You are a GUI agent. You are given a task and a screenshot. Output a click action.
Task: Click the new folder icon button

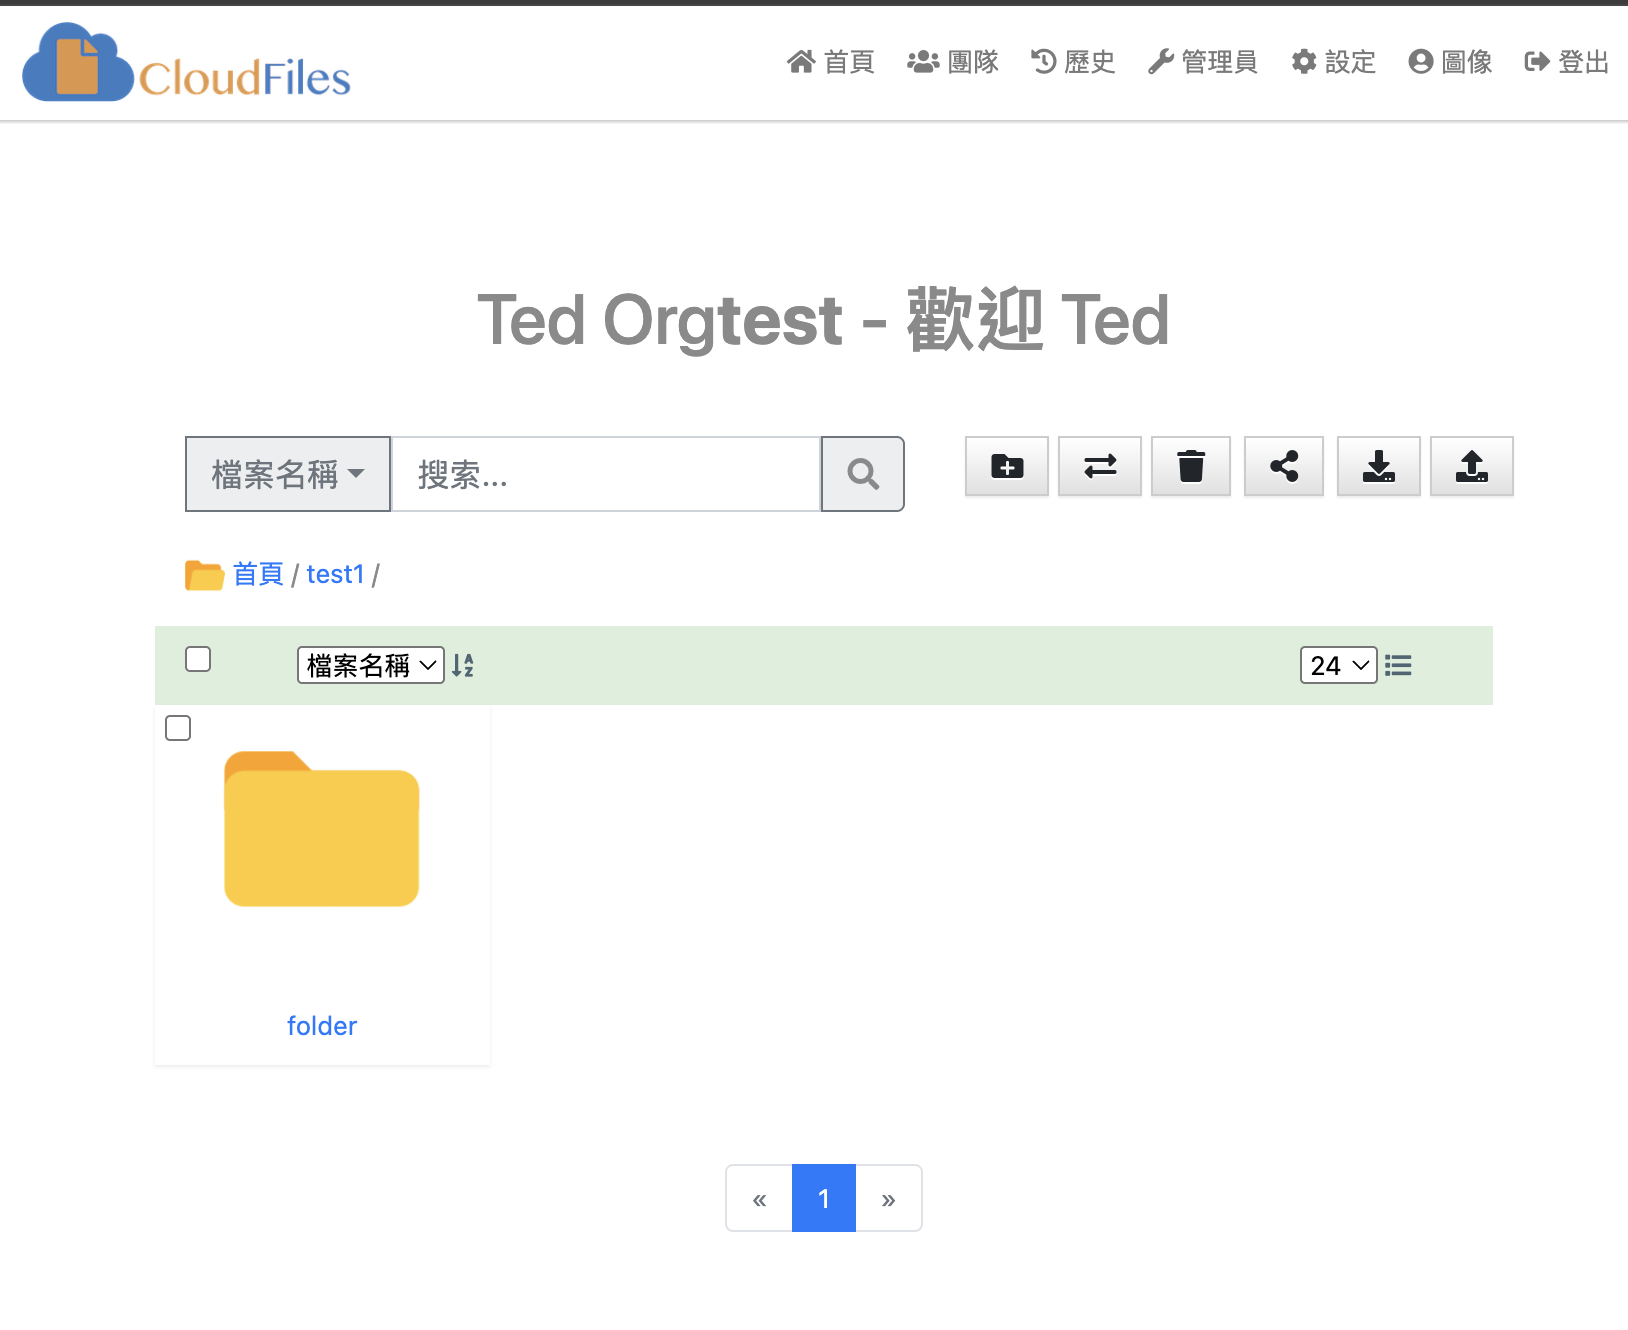tap(1007, 466)
